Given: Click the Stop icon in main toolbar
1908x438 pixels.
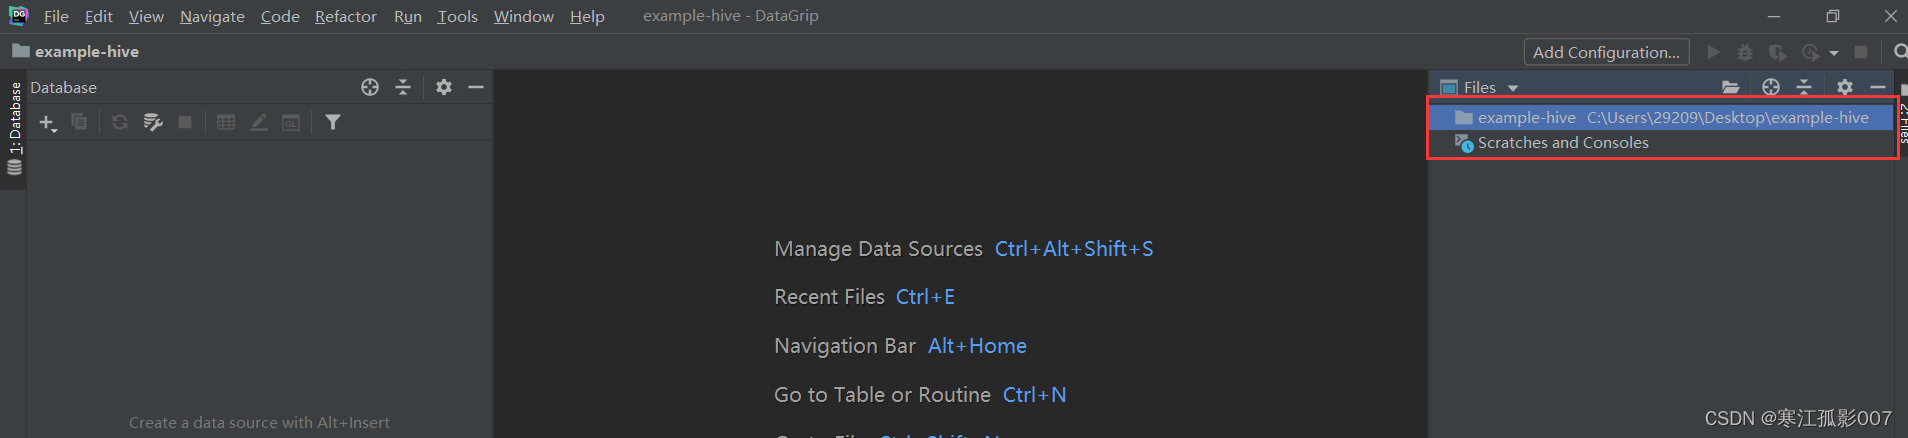Looking at the screenshot, I should tap(1861, 52).
